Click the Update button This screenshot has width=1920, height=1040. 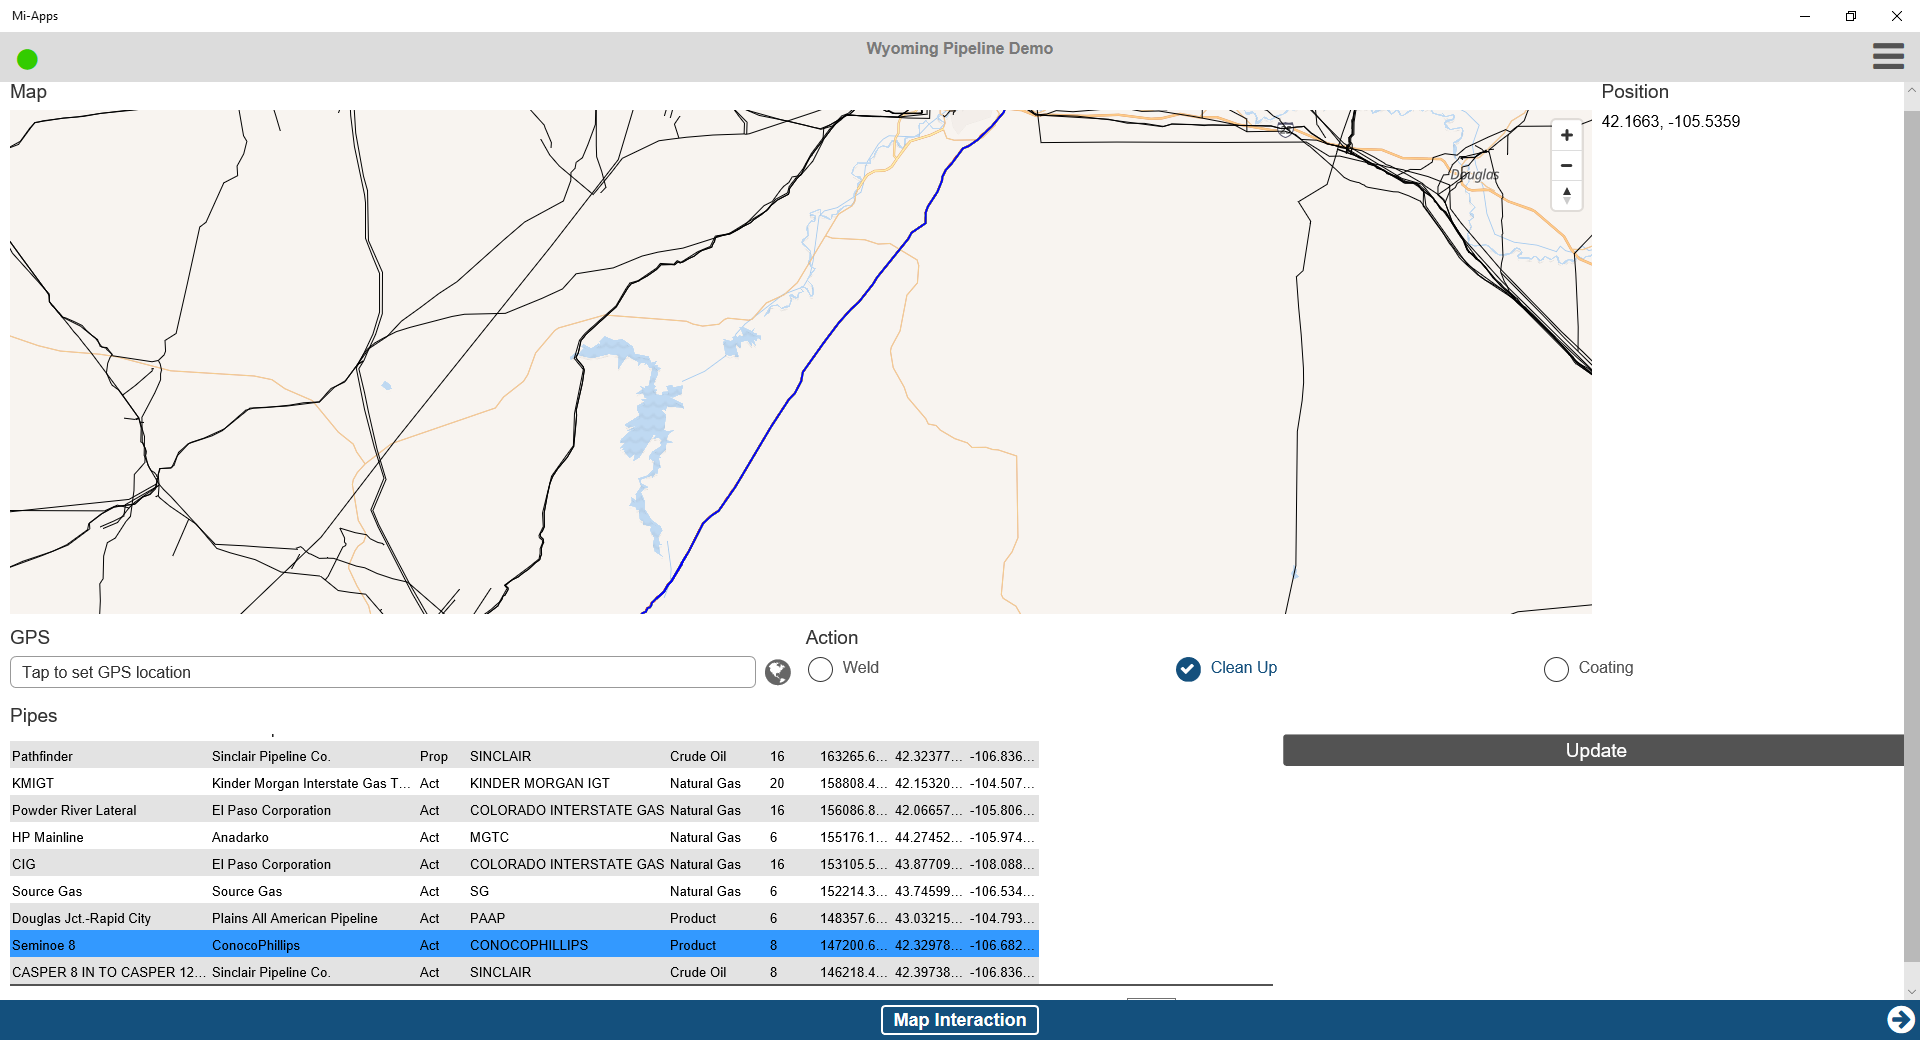click(x=1594, y=750)
